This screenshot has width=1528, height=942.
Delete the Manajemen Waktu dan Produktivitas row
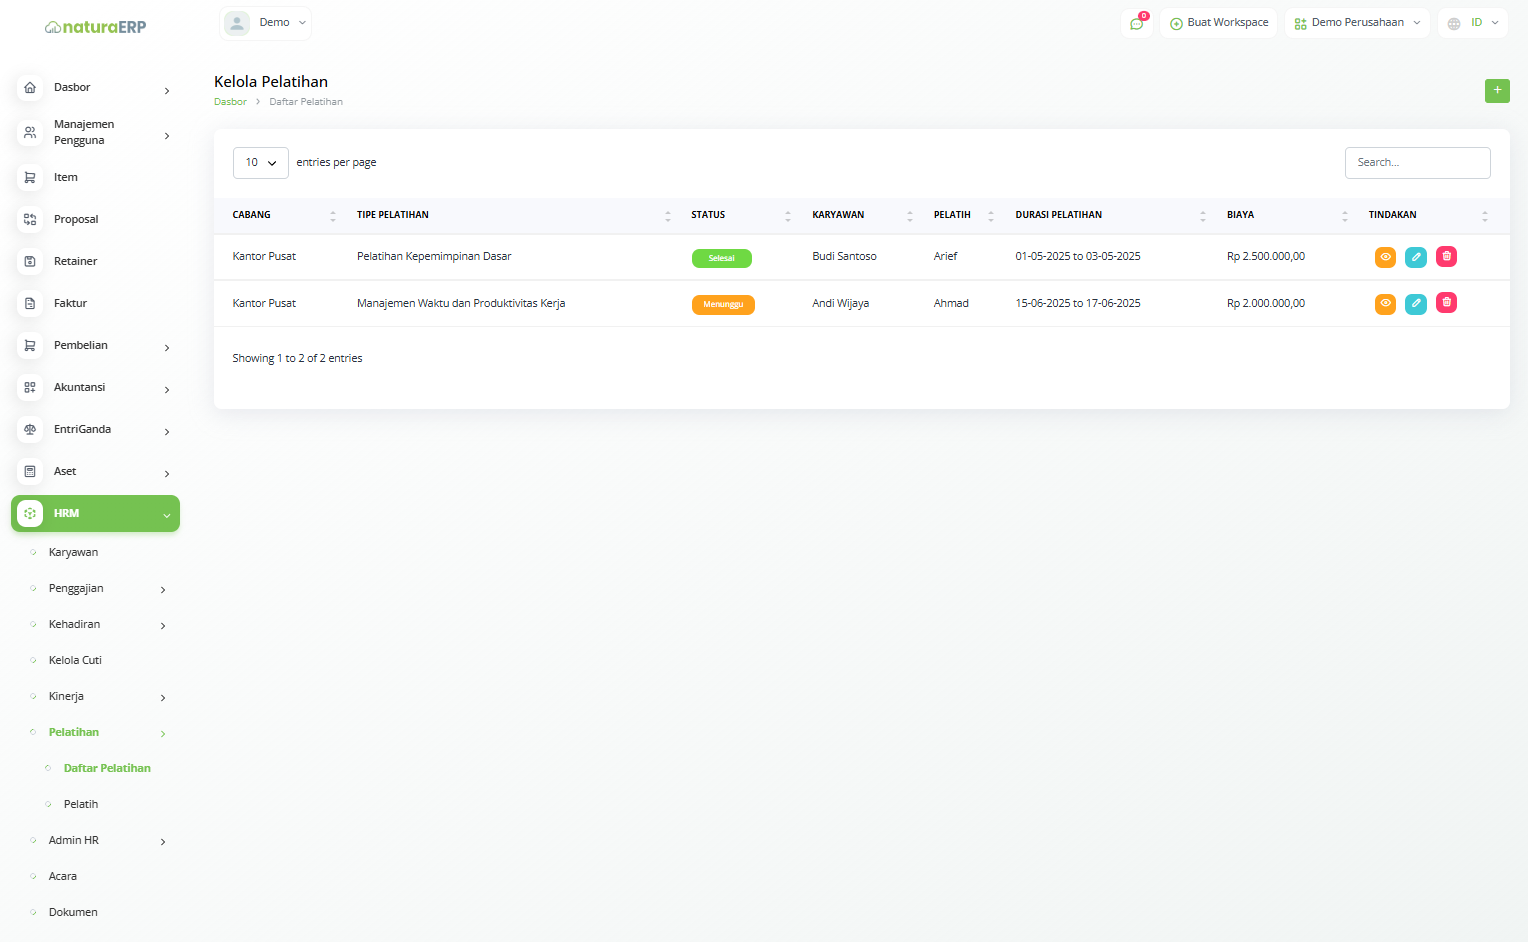point(1446,303)
